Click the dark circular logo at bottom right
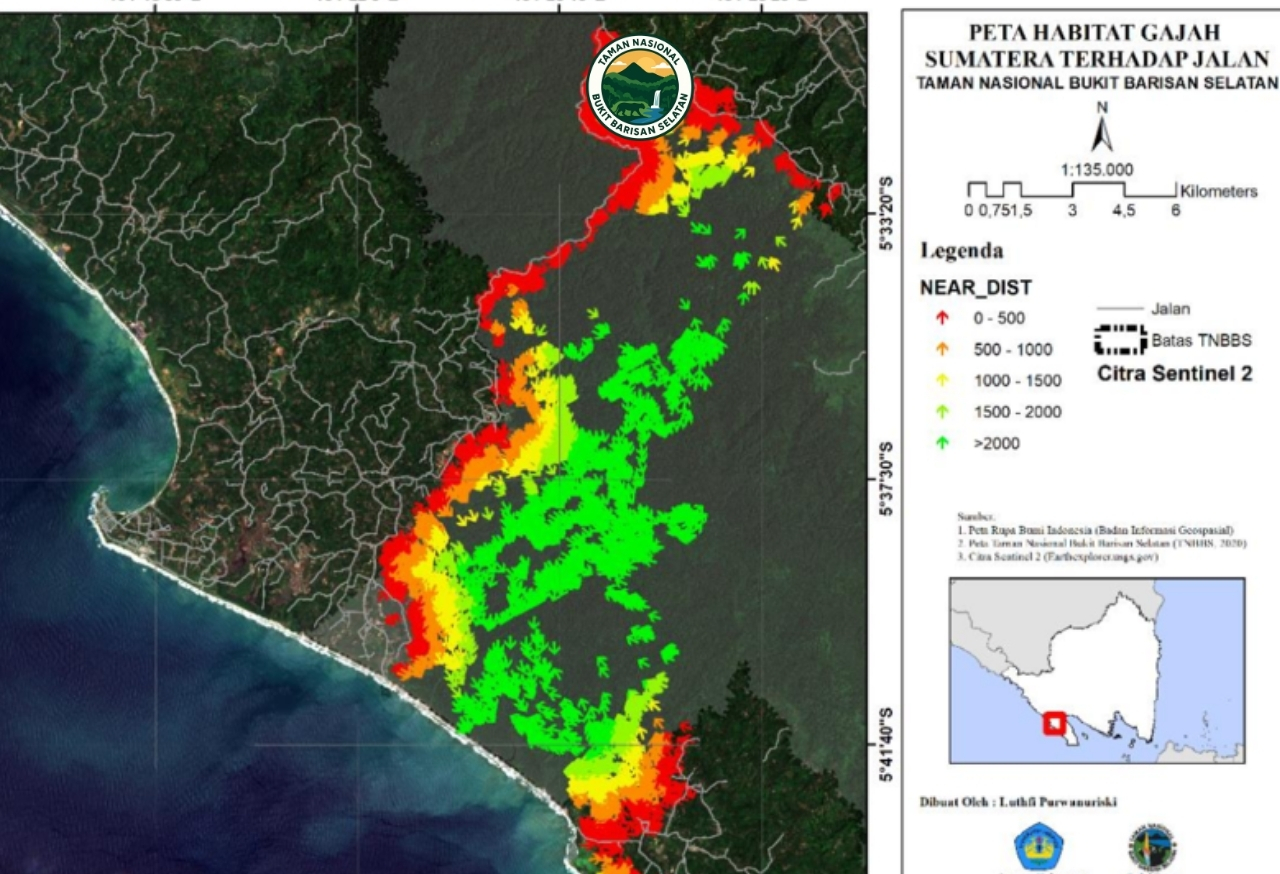This screenshot has width=1280, height=874. [1151, 847]
